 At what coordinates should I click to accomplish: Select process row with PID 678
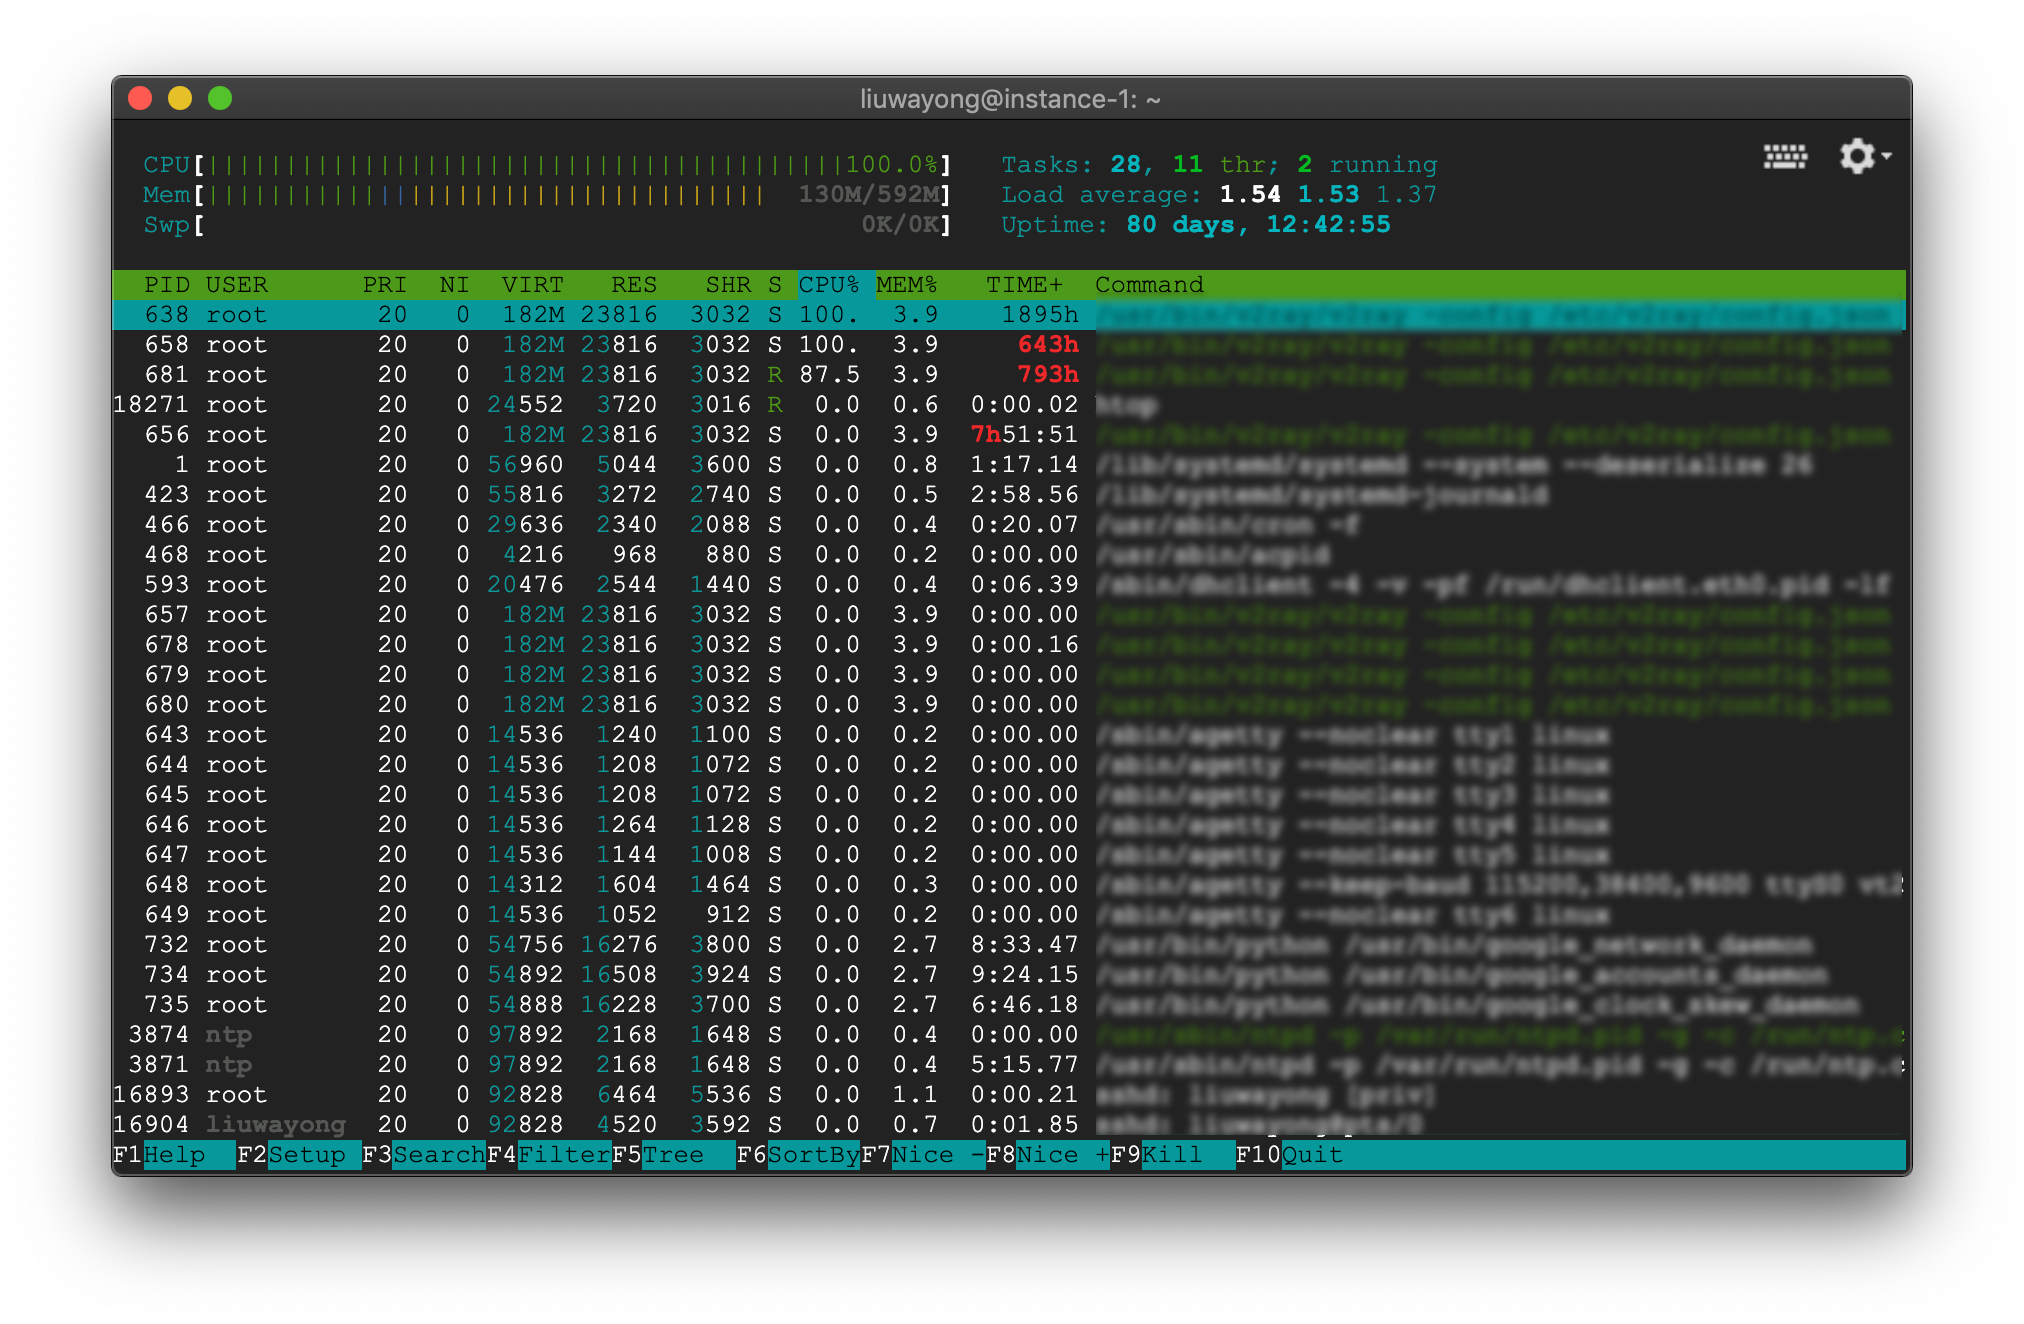(1009, 645)
